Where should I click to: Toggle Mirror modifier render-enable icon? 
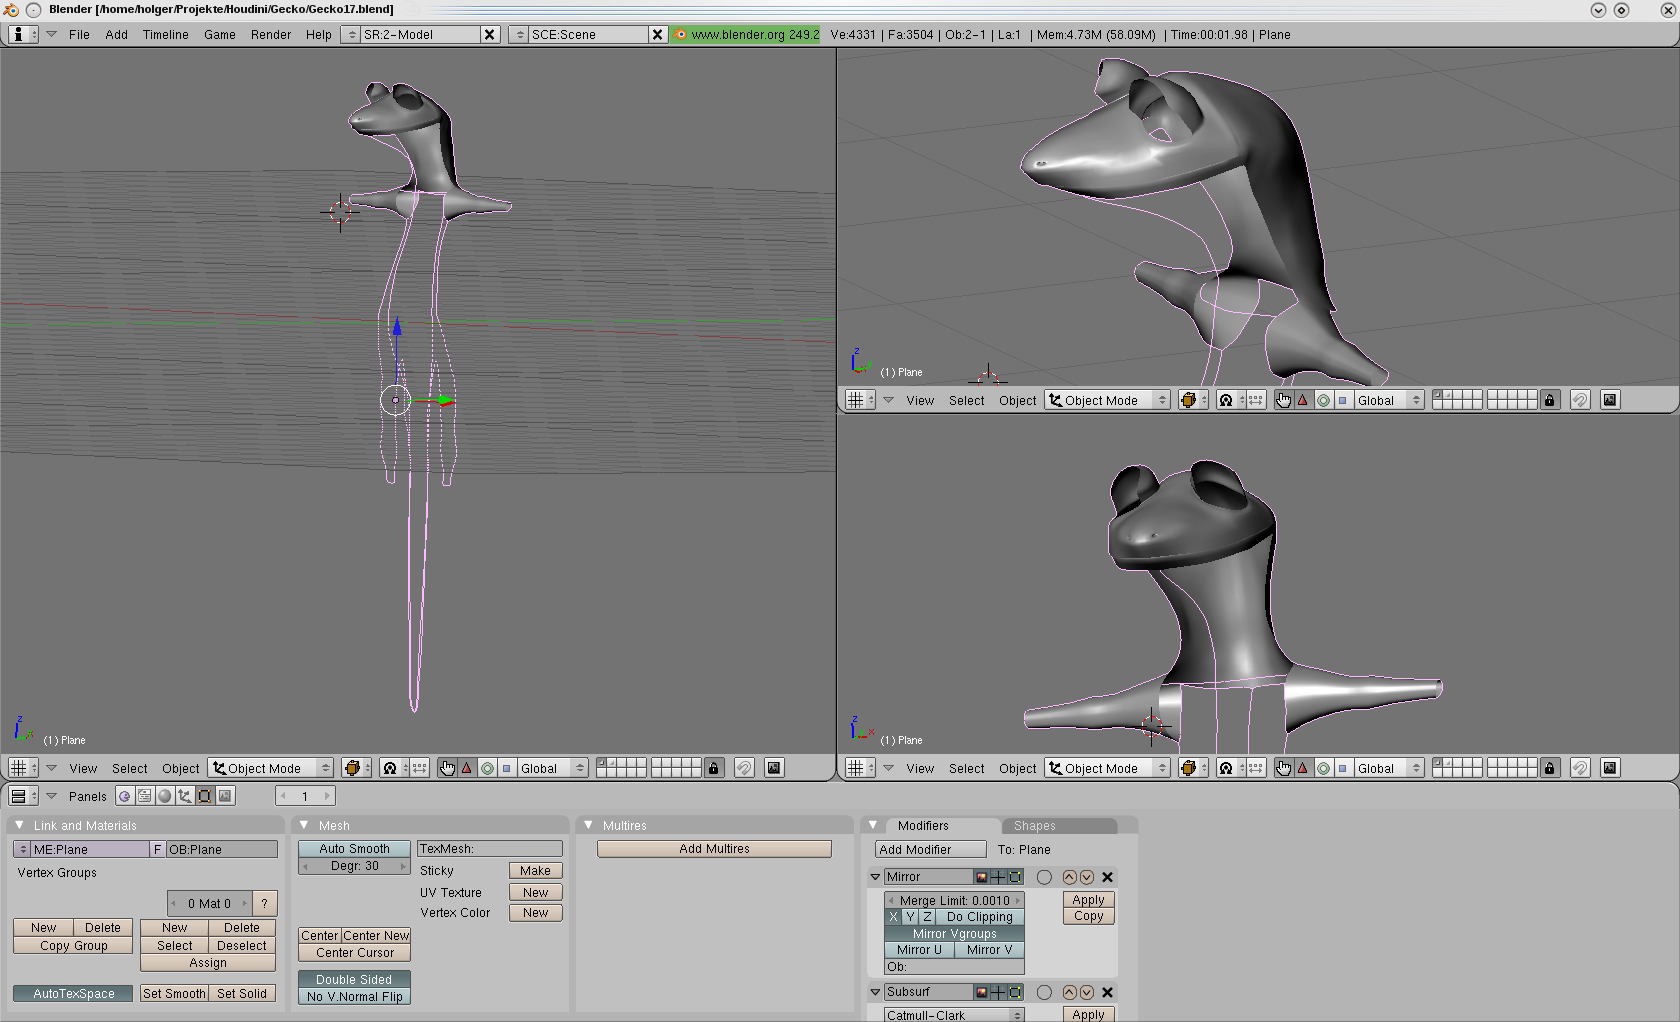click(982, 877)
